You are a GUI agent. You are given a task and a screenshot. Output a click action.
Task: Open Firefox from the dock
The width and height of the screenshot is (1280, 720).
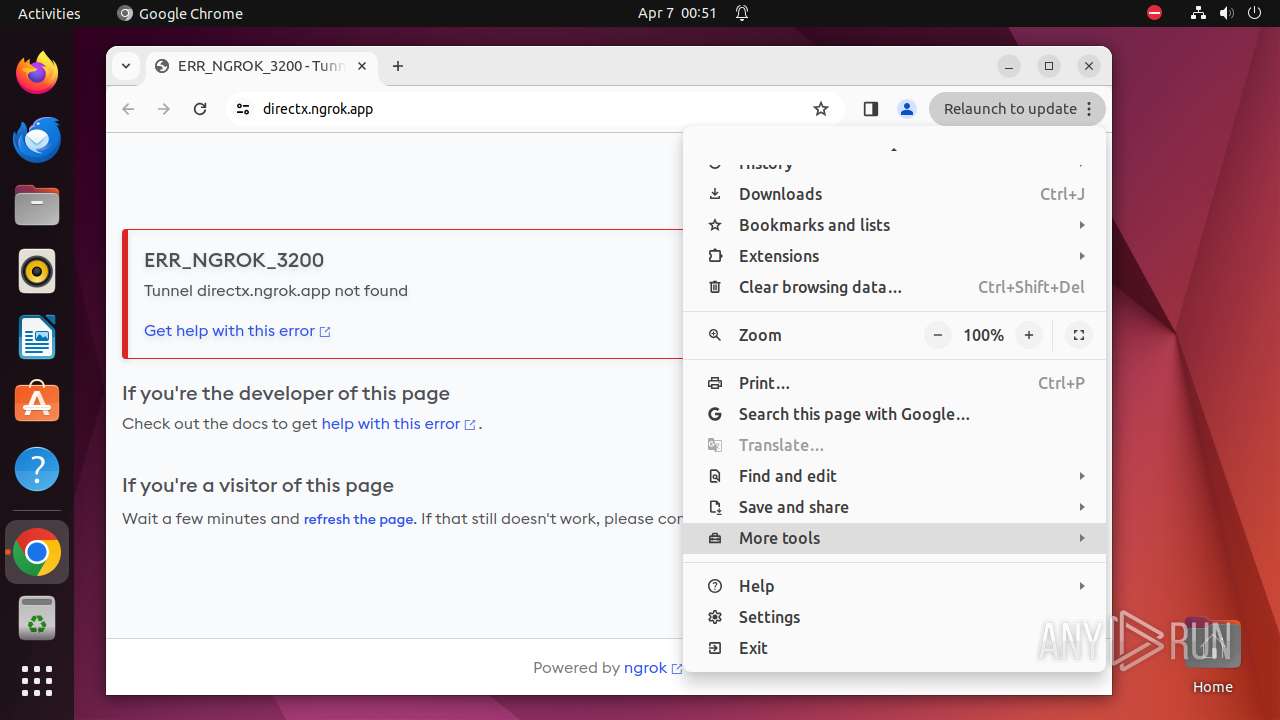tap(37, 73)
